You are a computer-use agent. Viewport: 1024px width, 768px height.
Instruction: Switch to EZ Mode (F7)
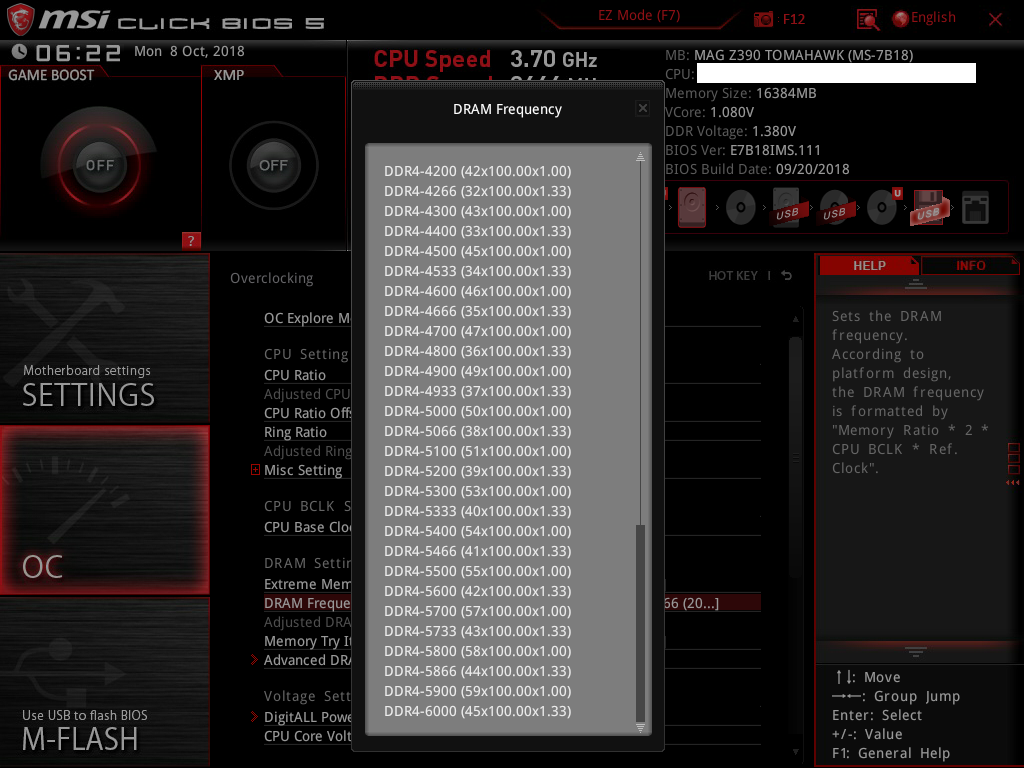pos(639,16)
